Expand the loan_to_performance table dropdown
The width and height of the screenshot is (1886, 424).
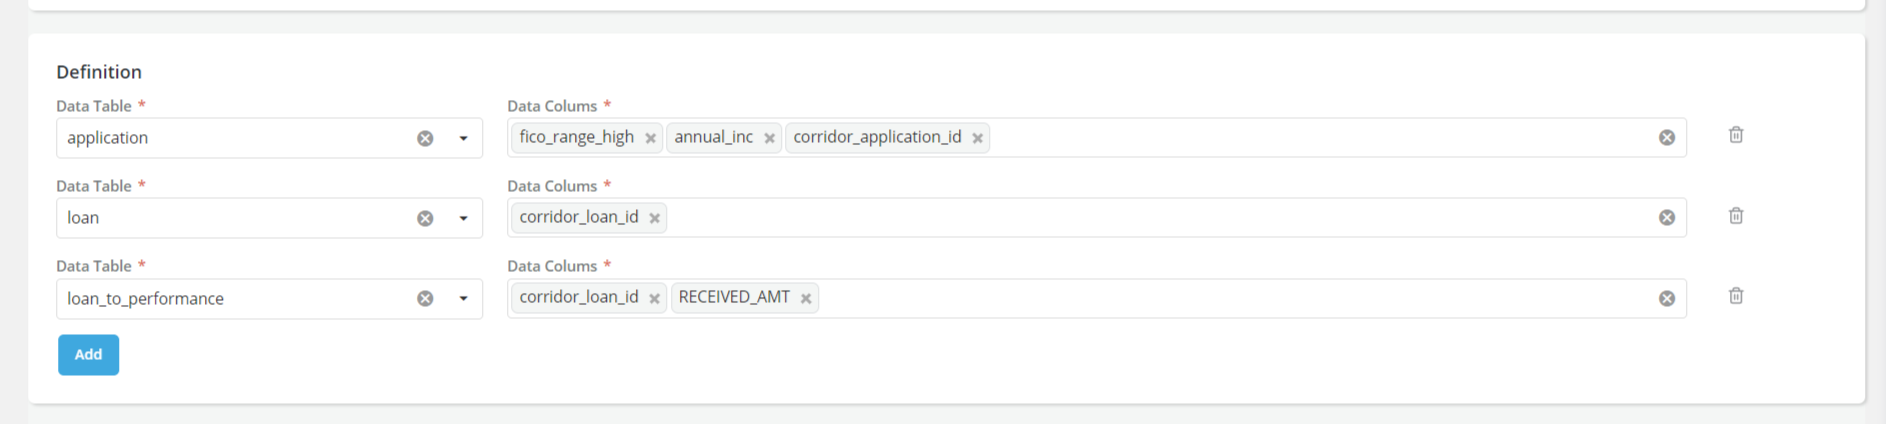463,298
